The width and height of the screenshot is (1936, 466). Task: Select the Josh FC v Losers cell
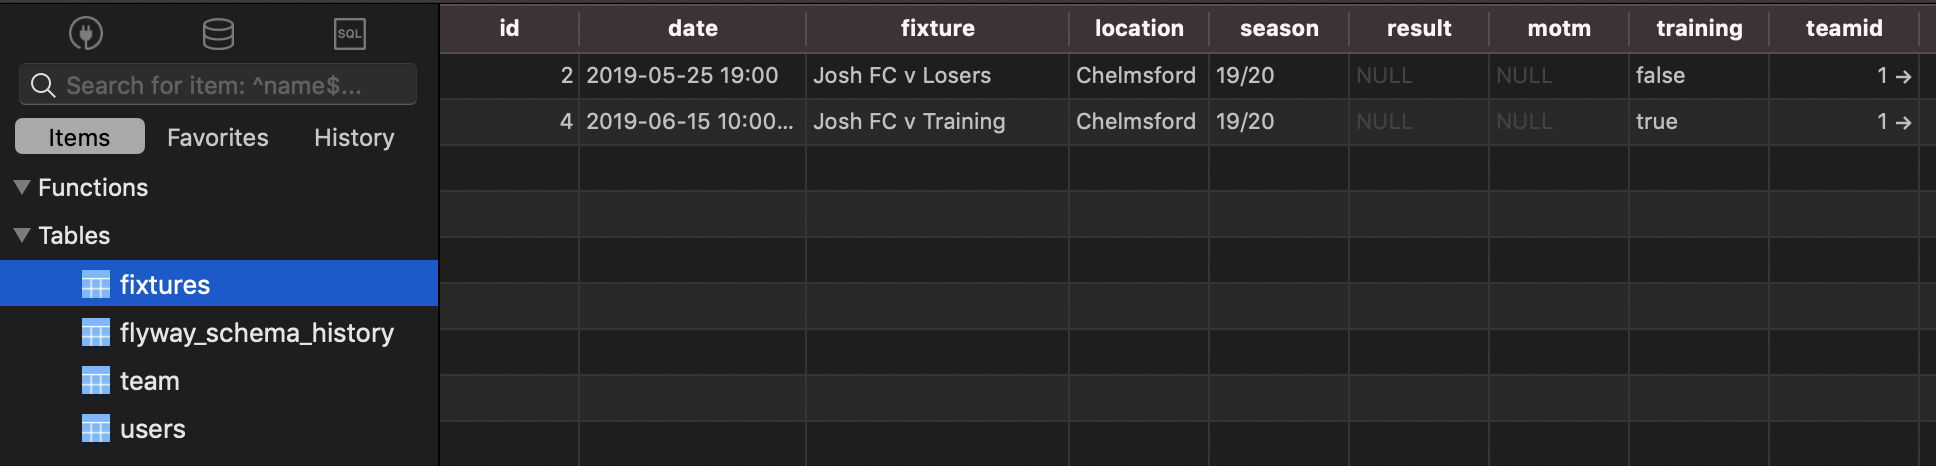[902, 76]
